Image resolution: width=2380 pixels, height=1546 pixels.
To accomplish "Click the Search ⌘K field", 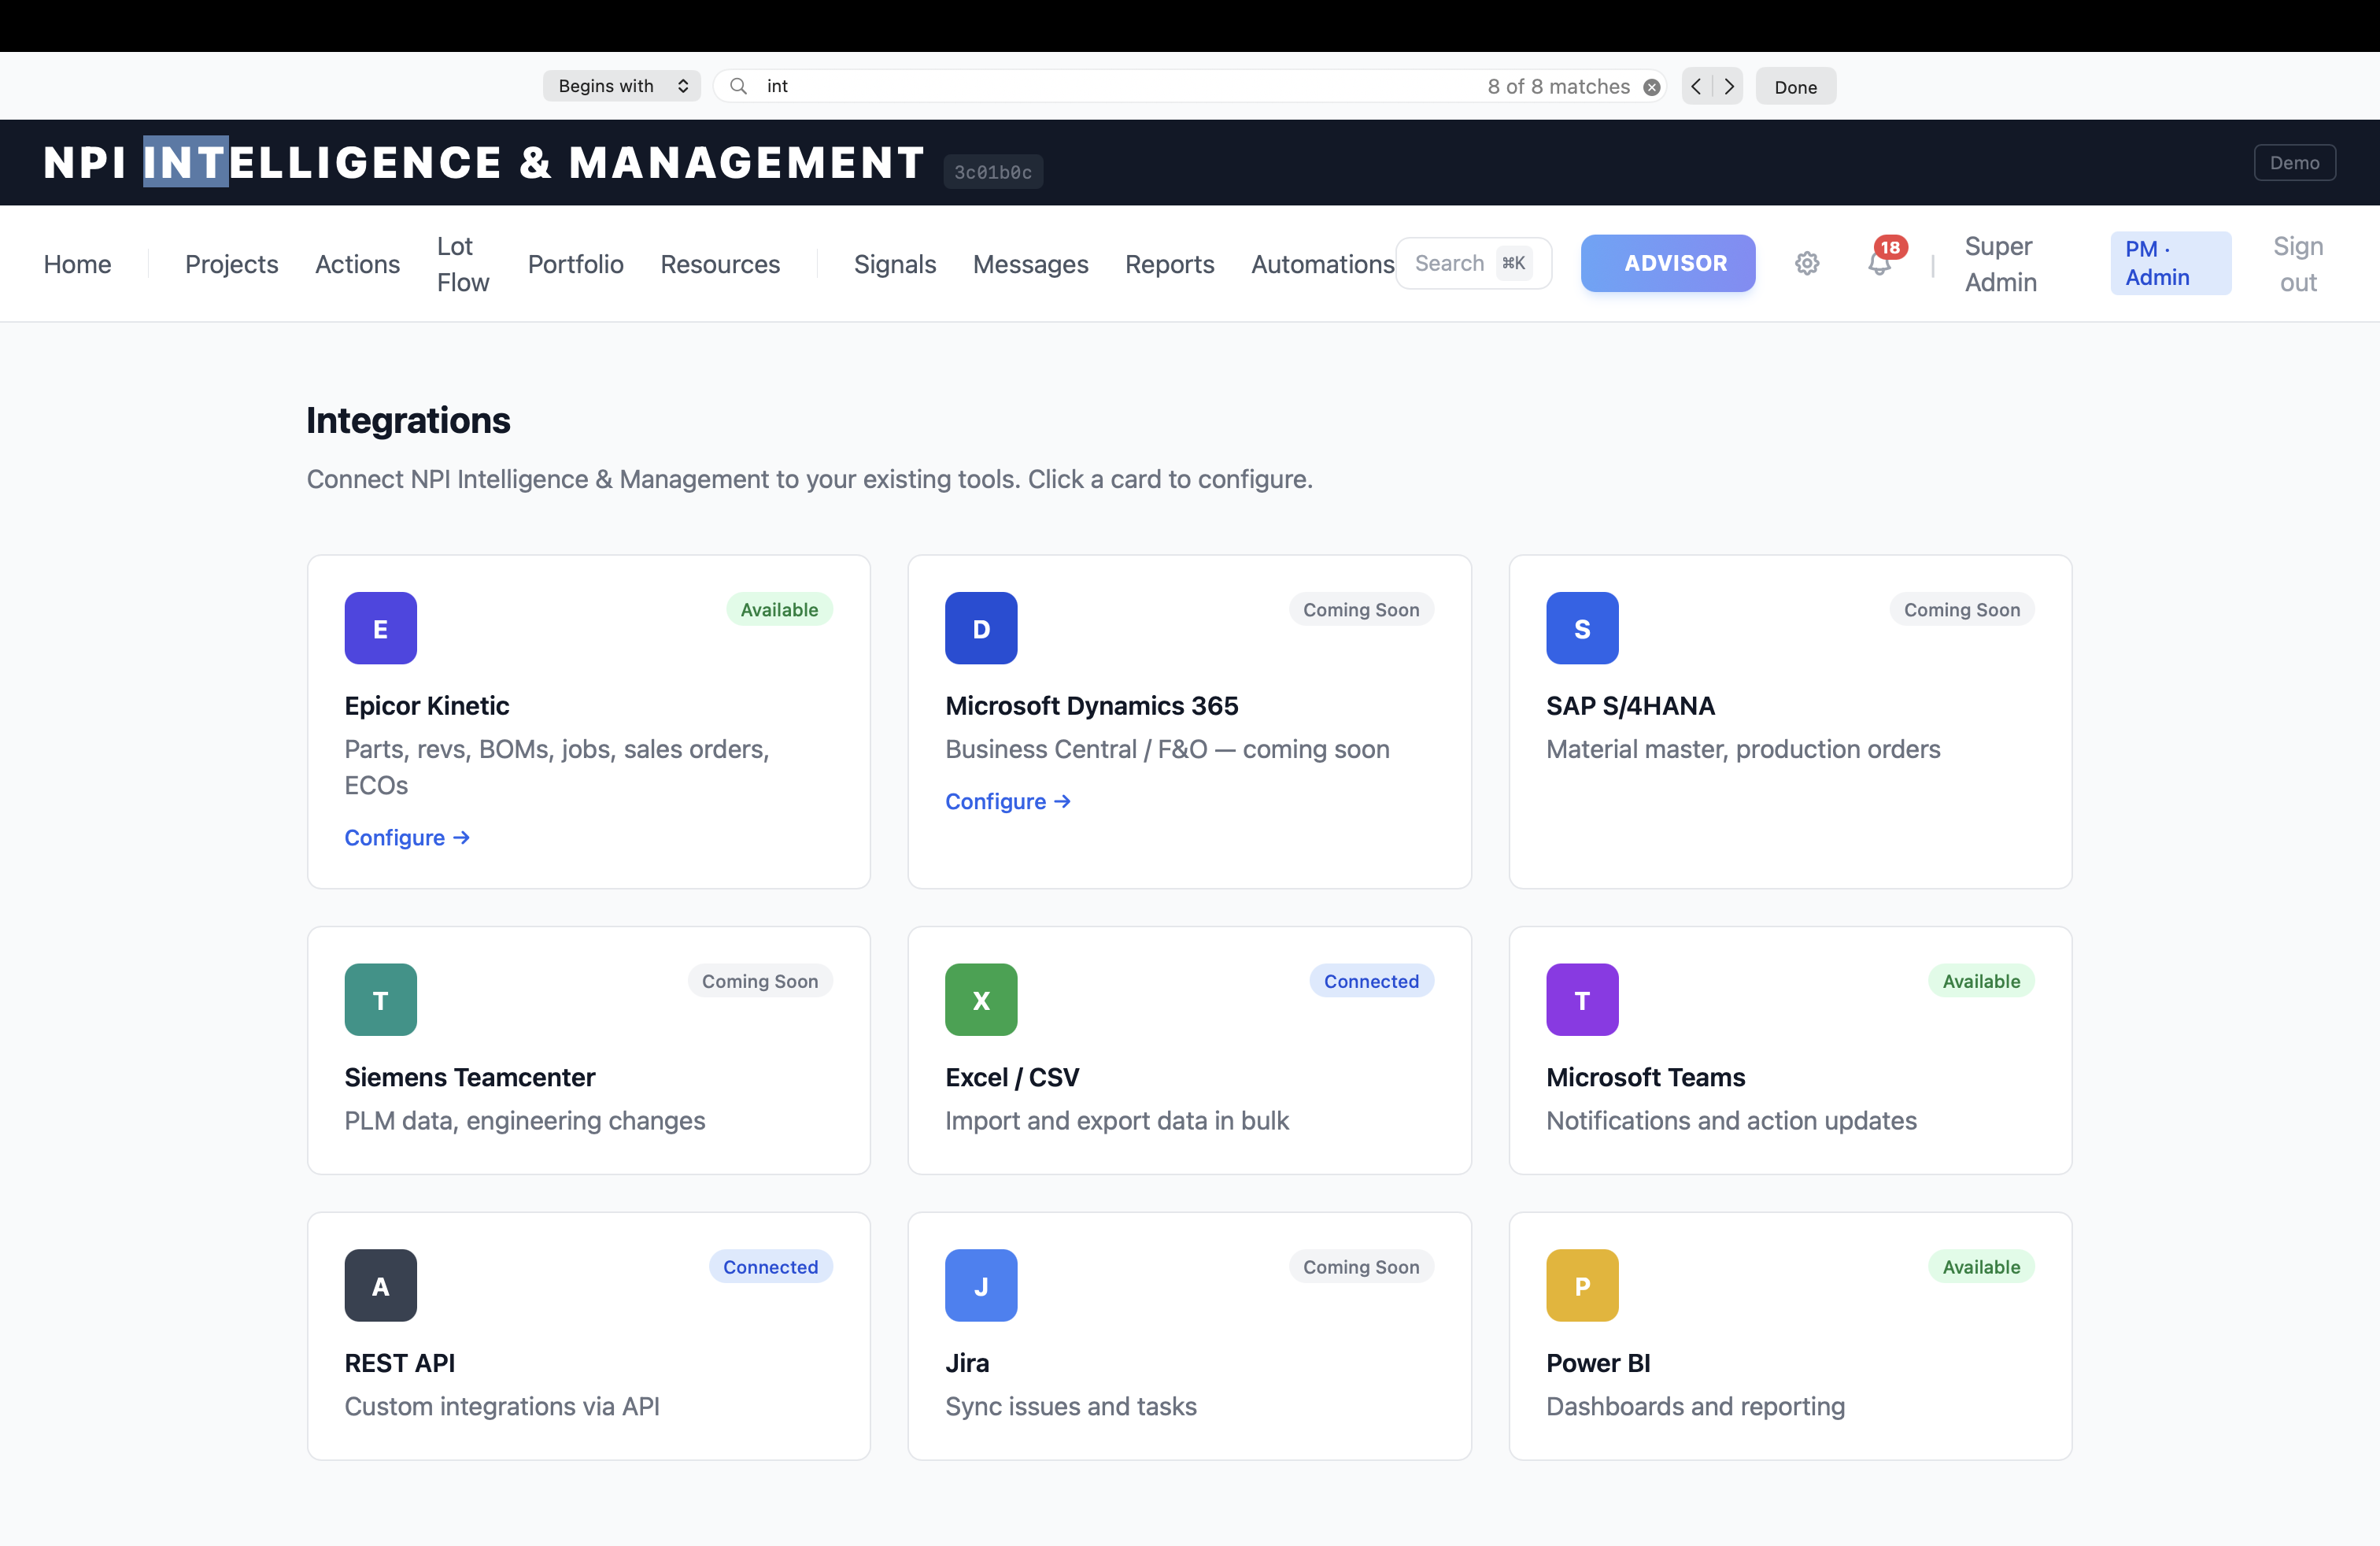I will (1473, 263).
